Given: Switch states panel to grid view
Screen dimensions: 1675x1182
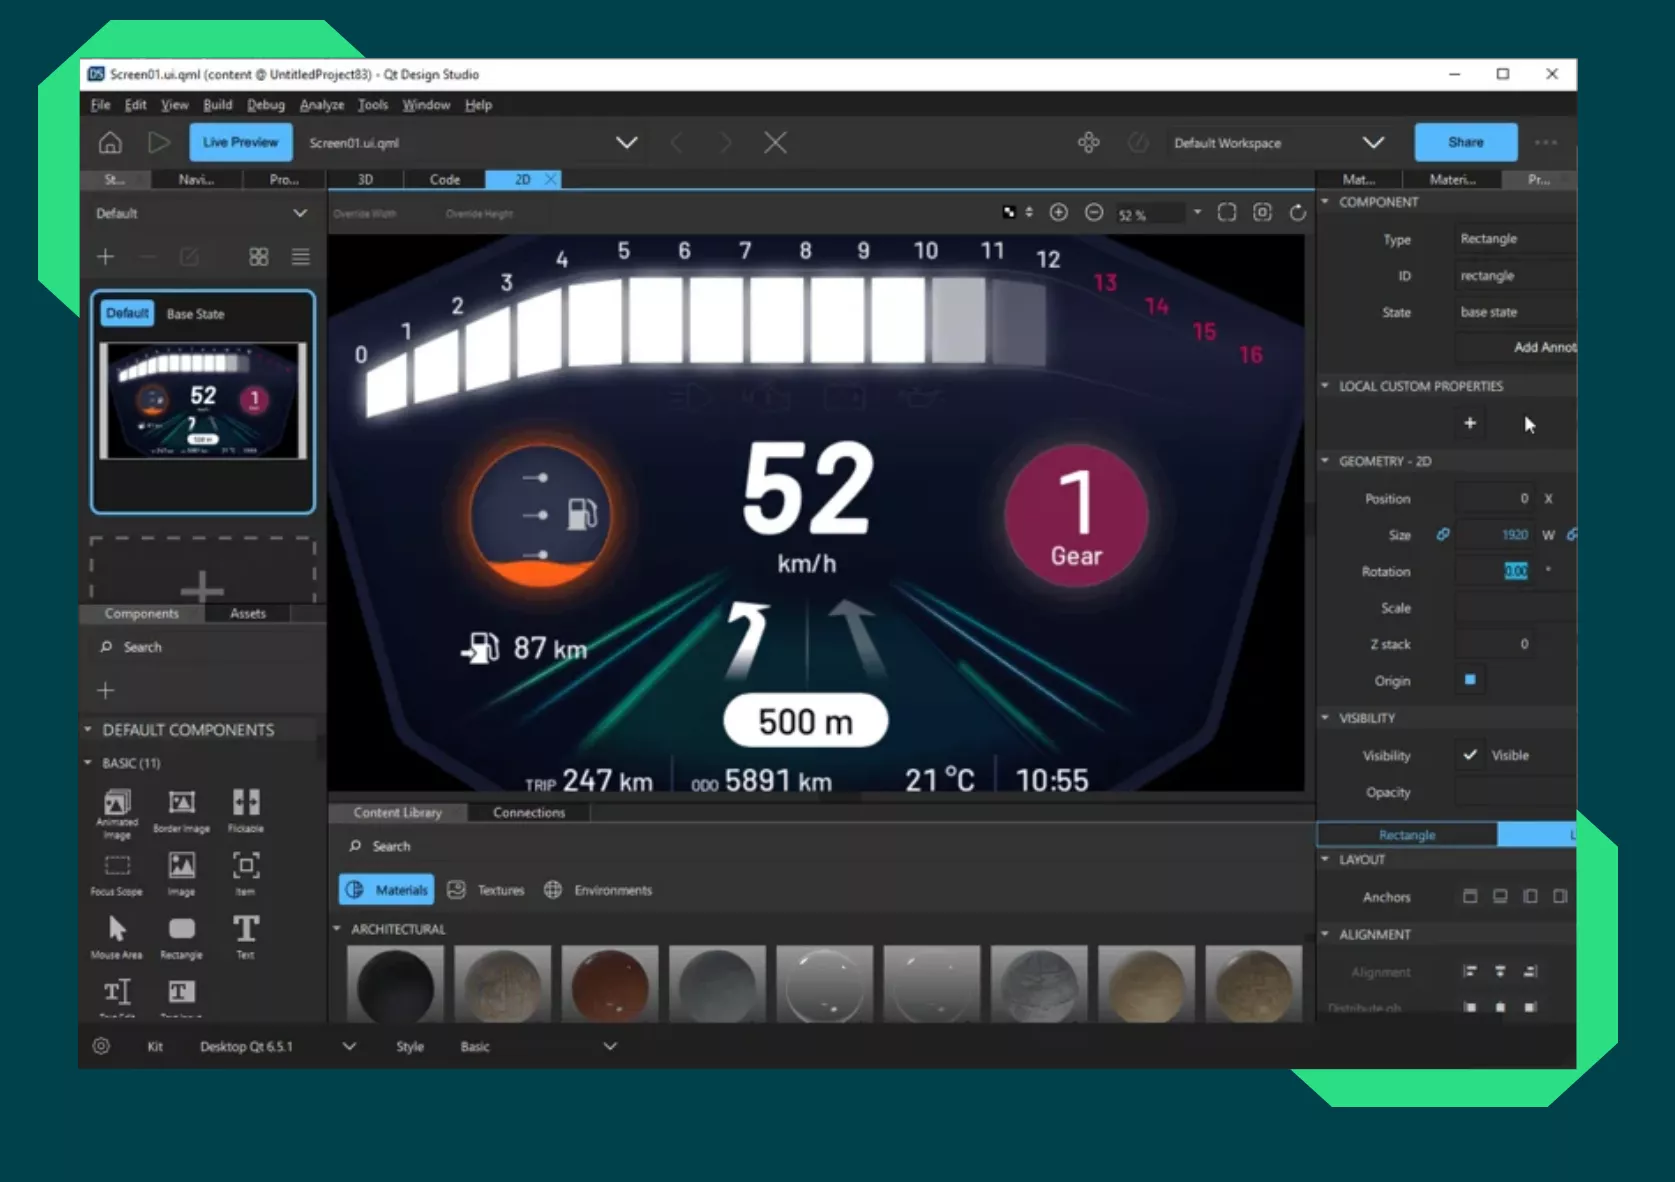Looking at the screenshot, I should tap(259, 257).
